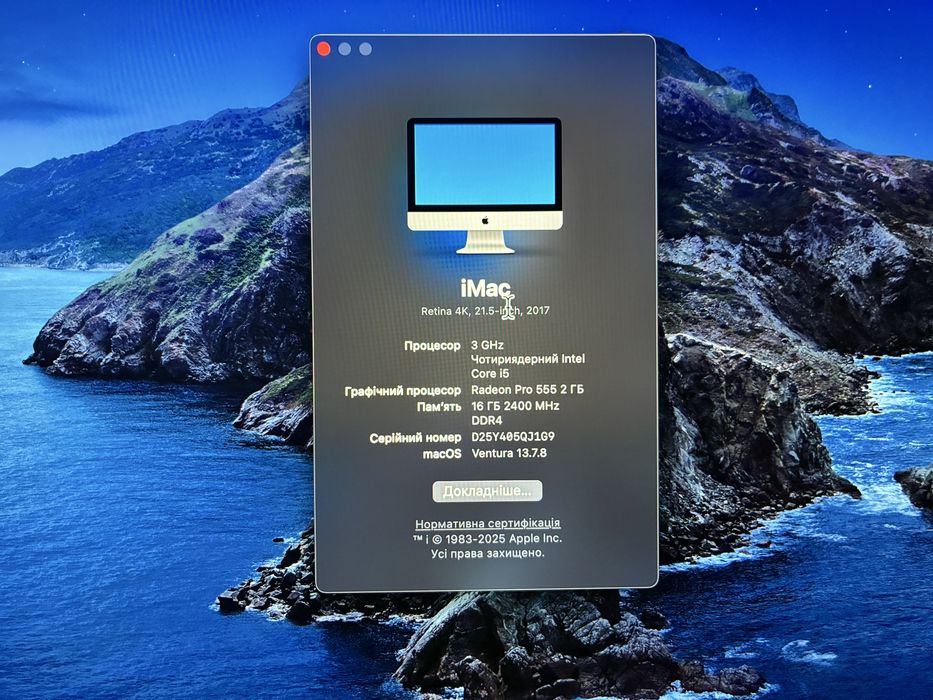Click the iMac title text
Viewport: 933px width, 700px height.
pyautogui.click(x=486, y=289)
